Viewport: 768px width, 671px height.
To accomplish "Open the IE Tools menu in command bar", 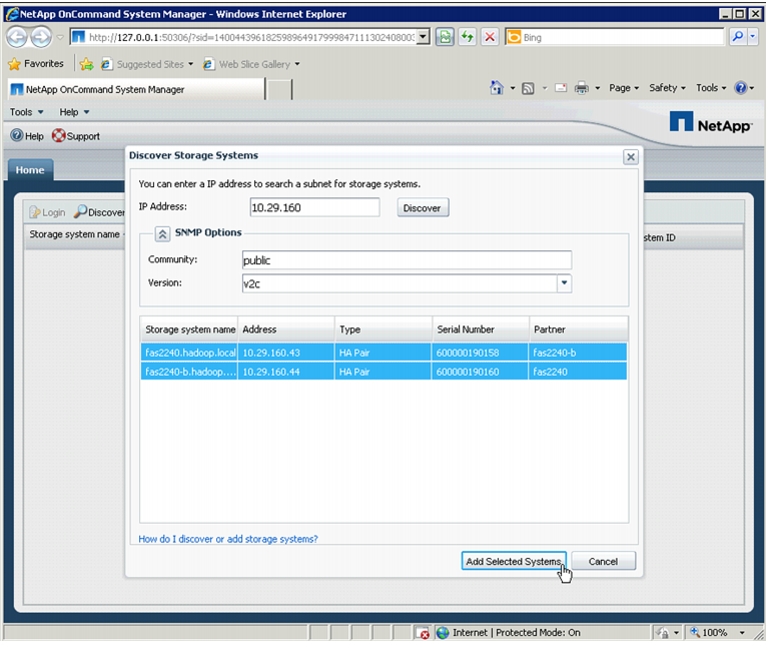I will [711, 88].
